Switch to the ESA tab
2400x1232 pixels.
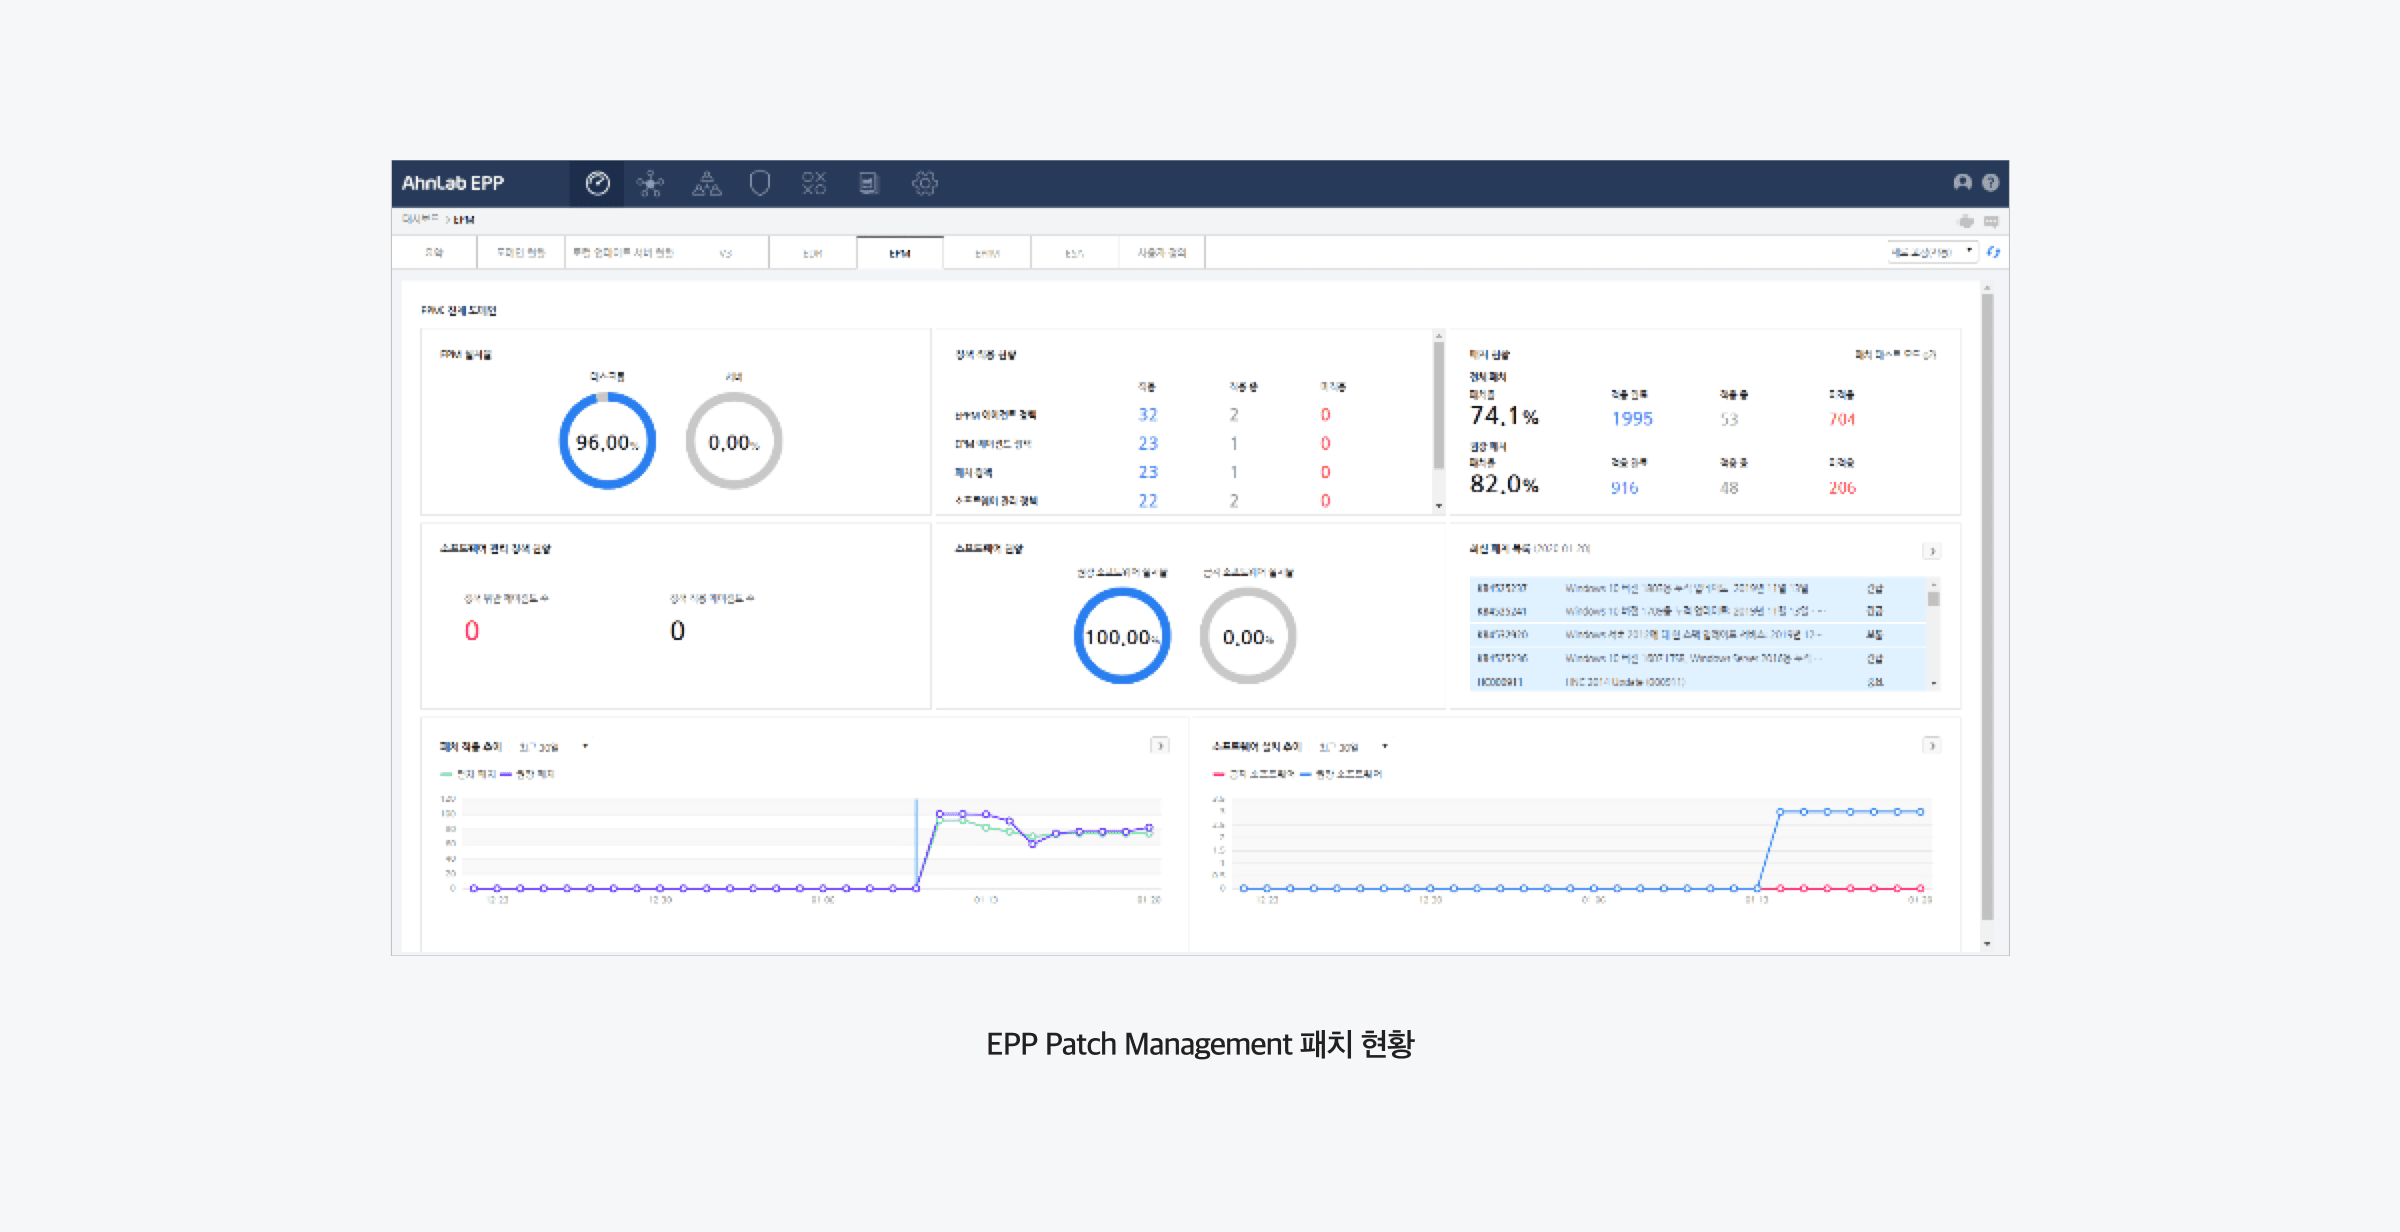tap(1074, 253)
